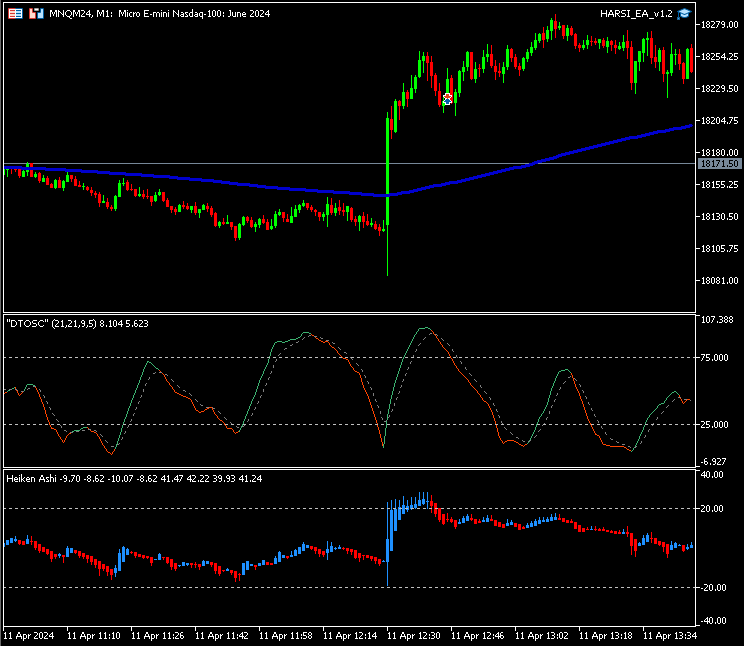The height and width of the screenshot is (646, 744).
Task: Click the 18180.00 price scale label
Action: click(719, 152)
